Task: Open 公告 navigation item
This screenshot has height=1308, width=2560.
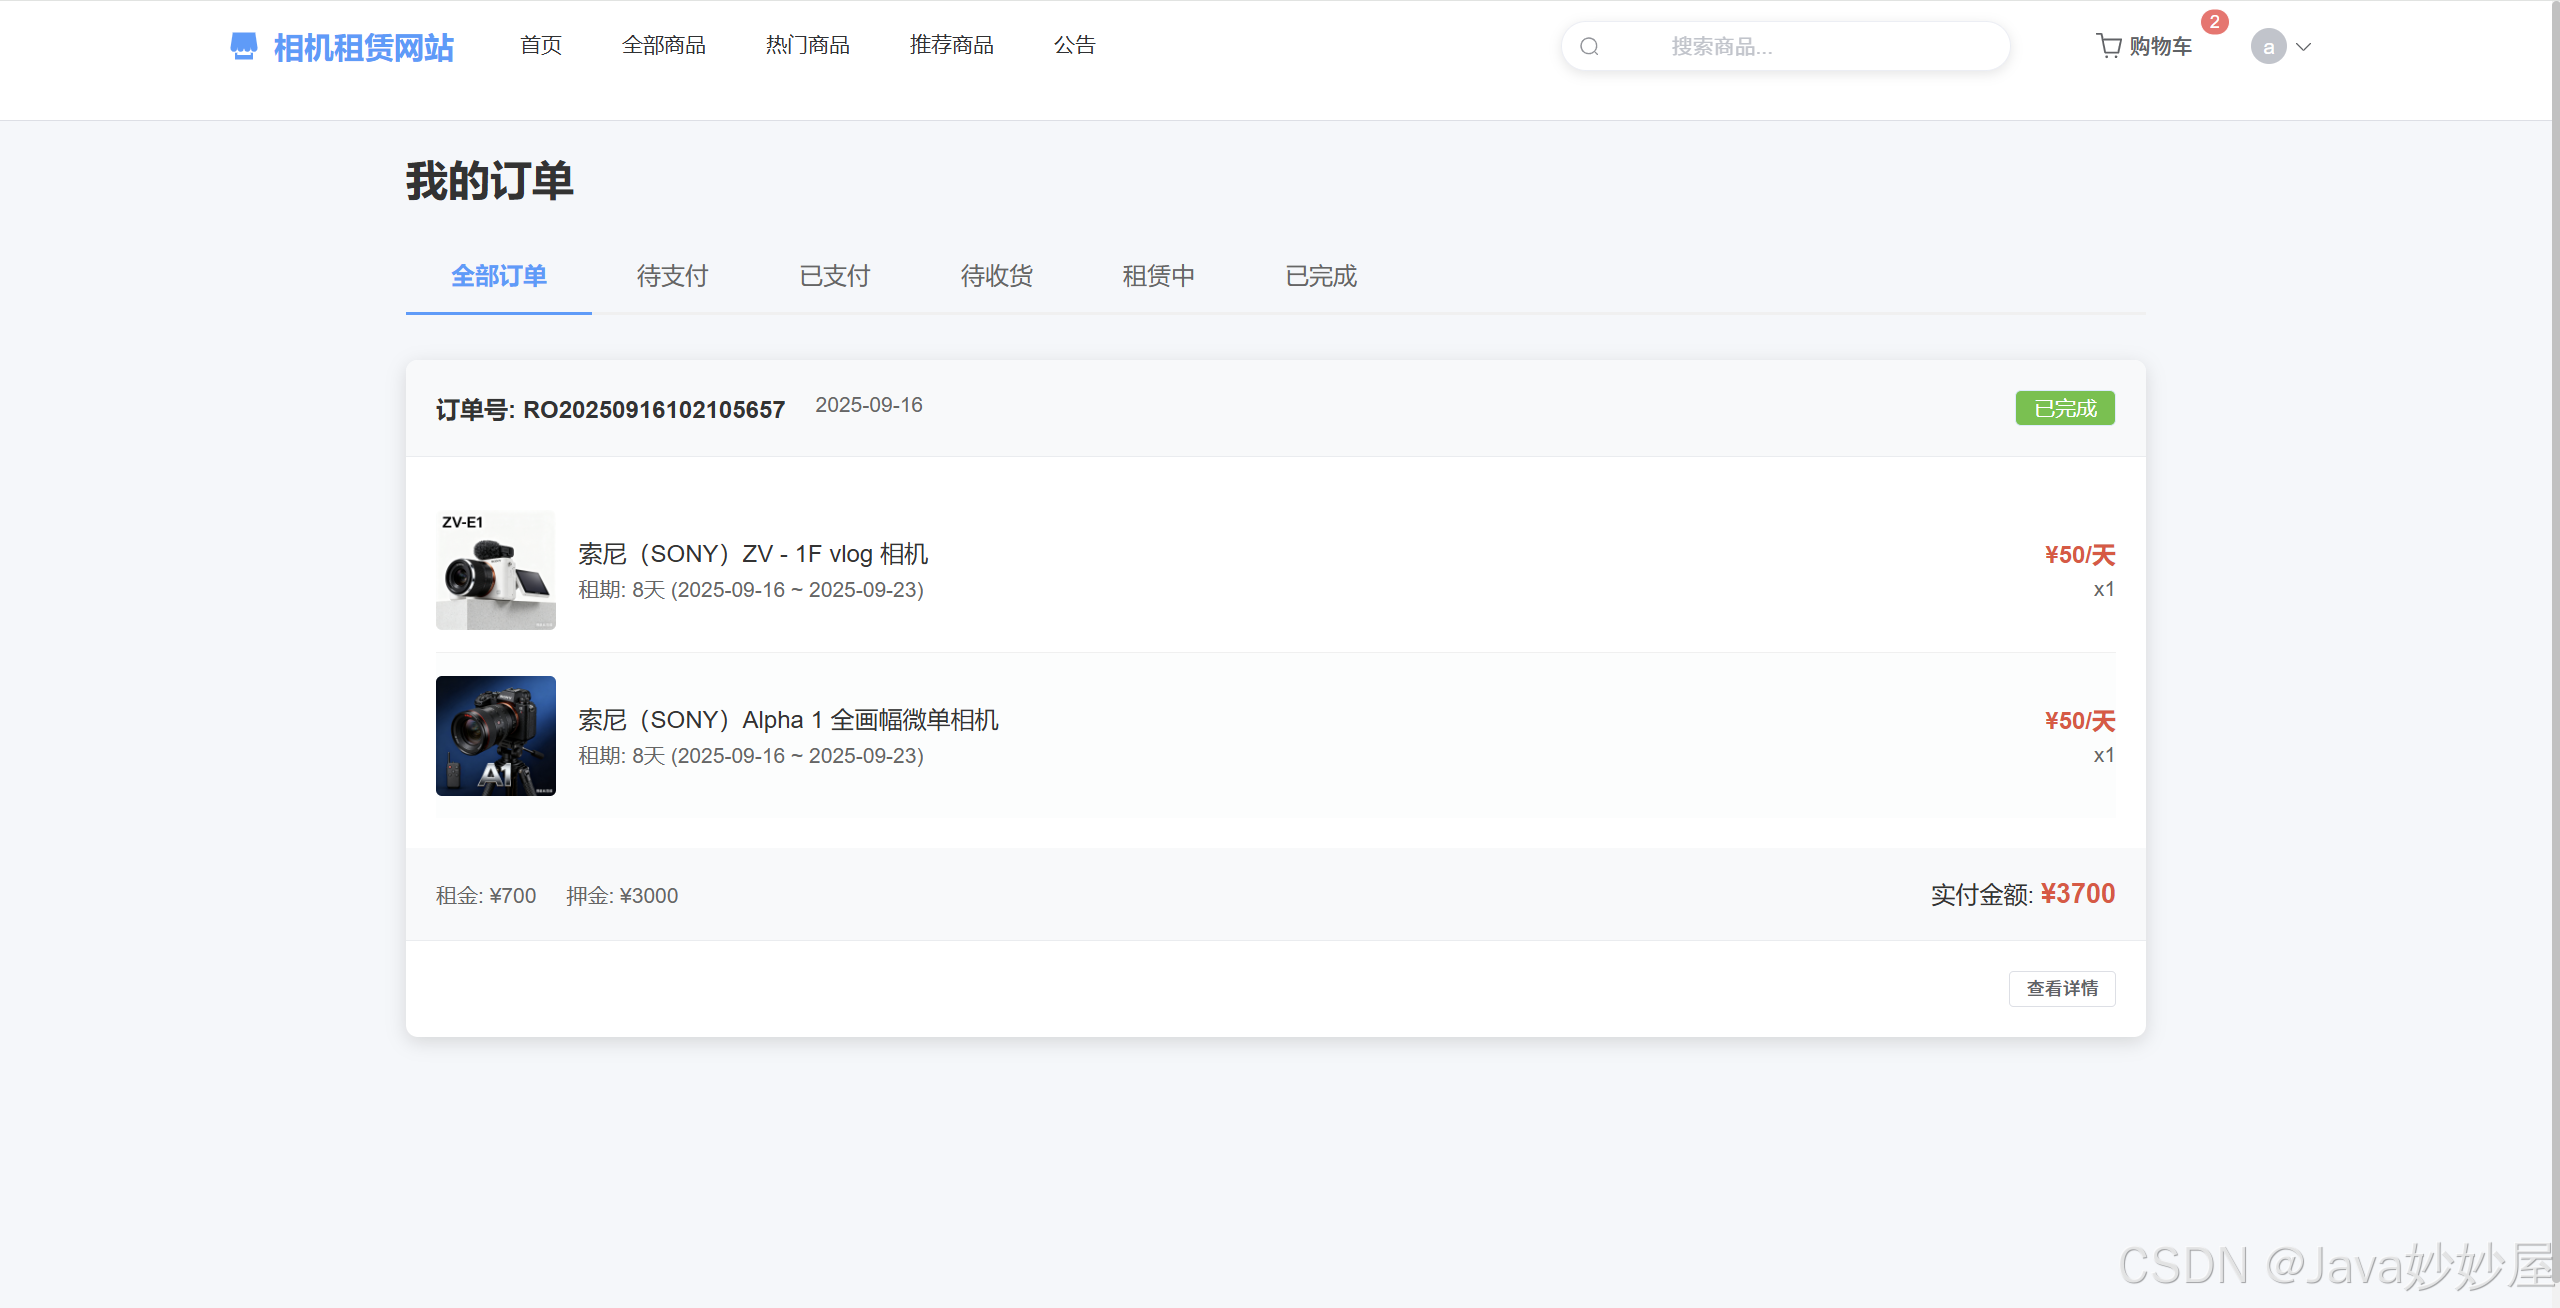Action: point(1075,45)
